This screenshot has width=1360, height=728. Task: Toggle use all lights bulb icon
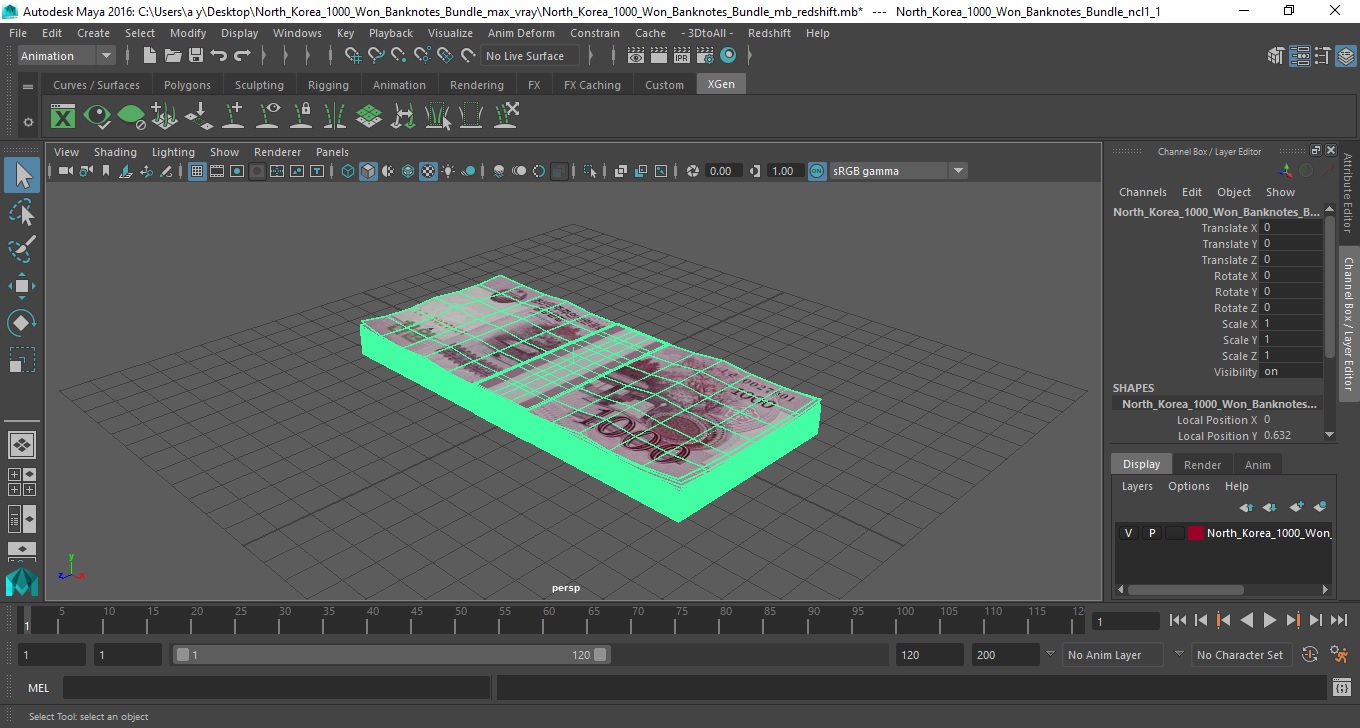[x=449, y=171]
